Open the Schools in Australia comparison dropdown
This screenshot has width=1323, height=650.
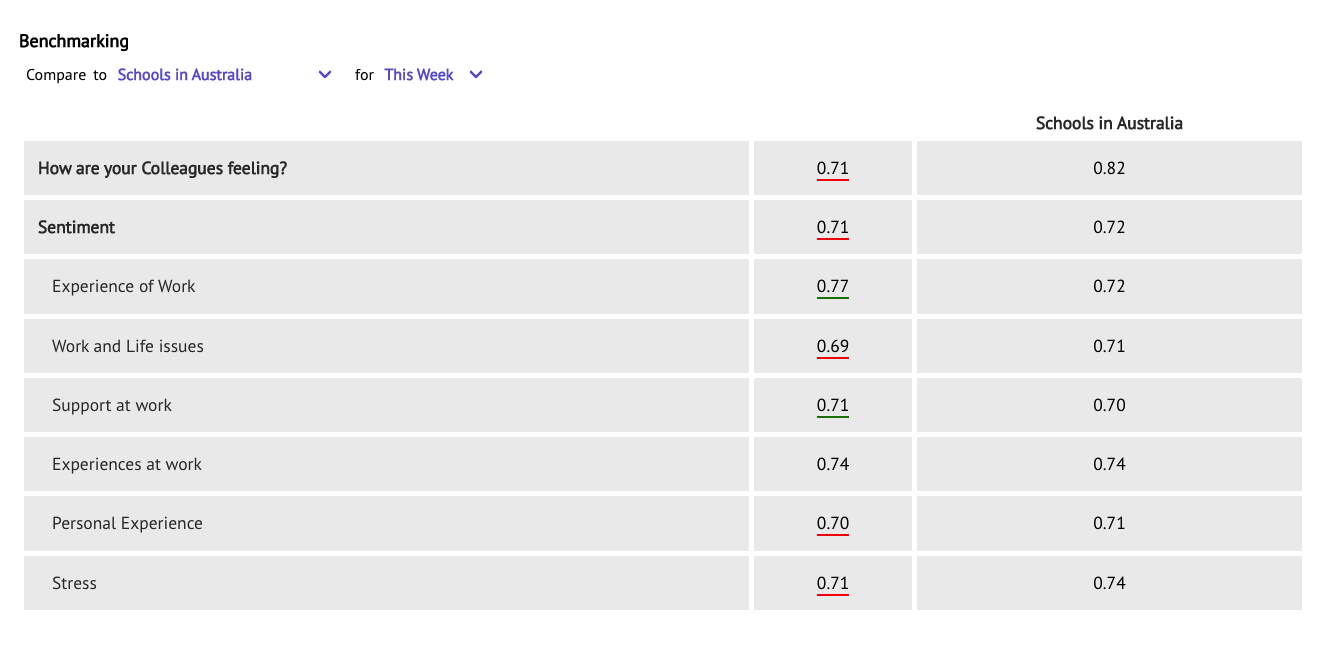(x=224, y=75)
